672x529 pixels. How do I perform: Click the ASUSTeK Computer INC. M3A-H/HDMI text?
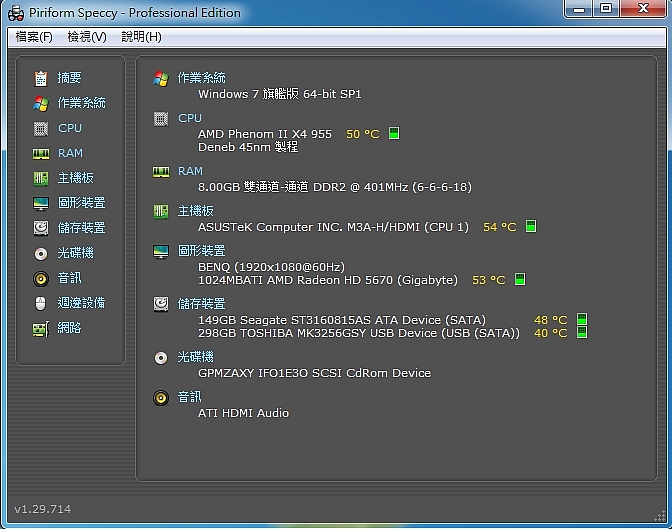[x=333, y=227]
